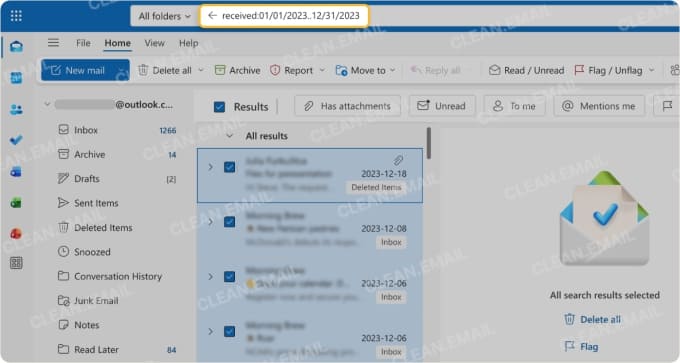Open the People app in sidebar

tap(16, 109)
